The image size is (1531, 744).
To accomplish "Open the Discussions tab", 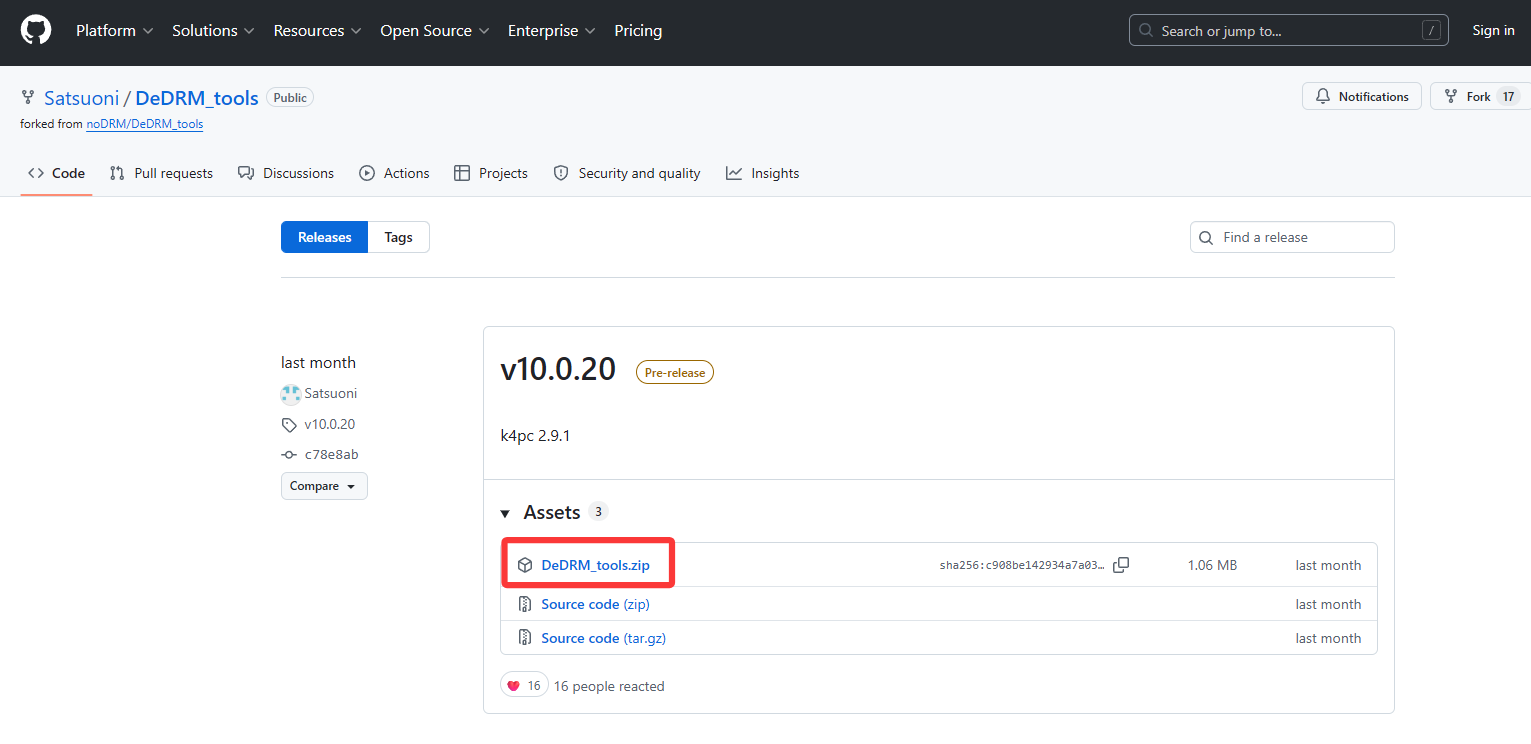I will point(286,173).
